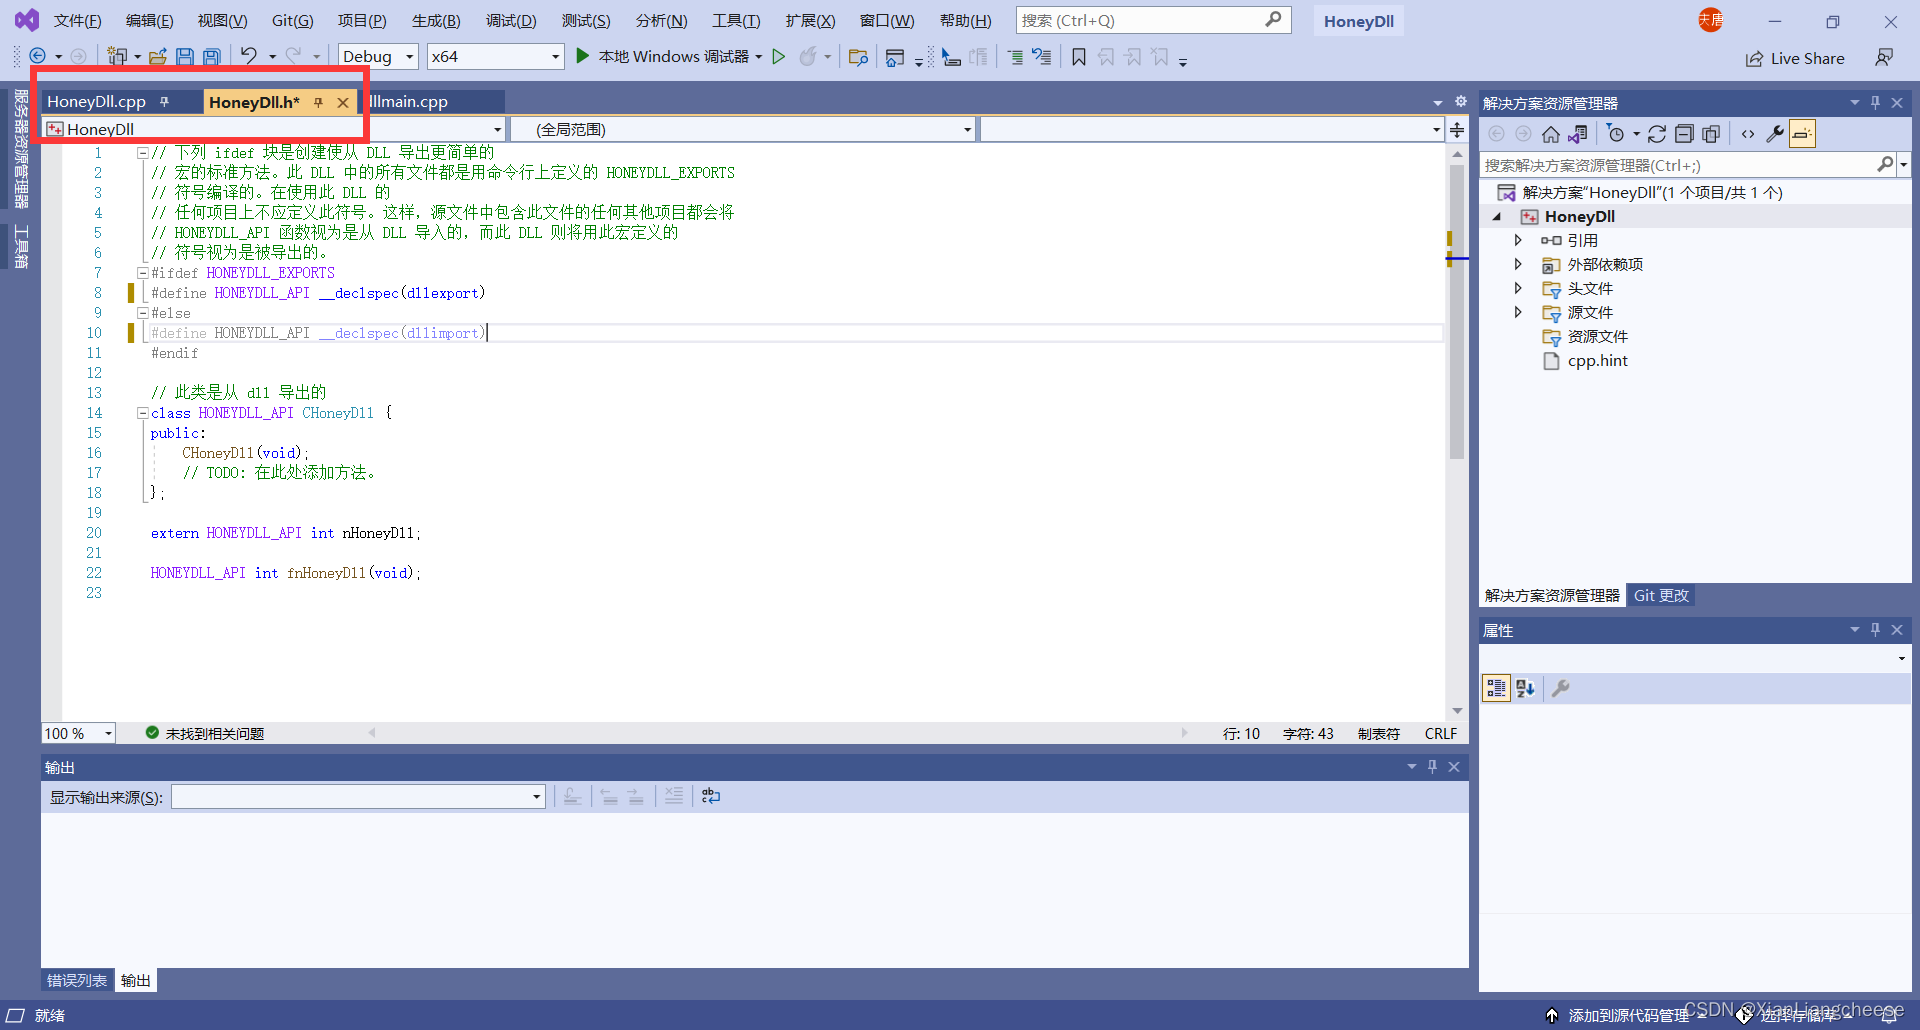The image size is (1920, 1030).
Task: Open the x64 platform dropdown
Action: 495,57
